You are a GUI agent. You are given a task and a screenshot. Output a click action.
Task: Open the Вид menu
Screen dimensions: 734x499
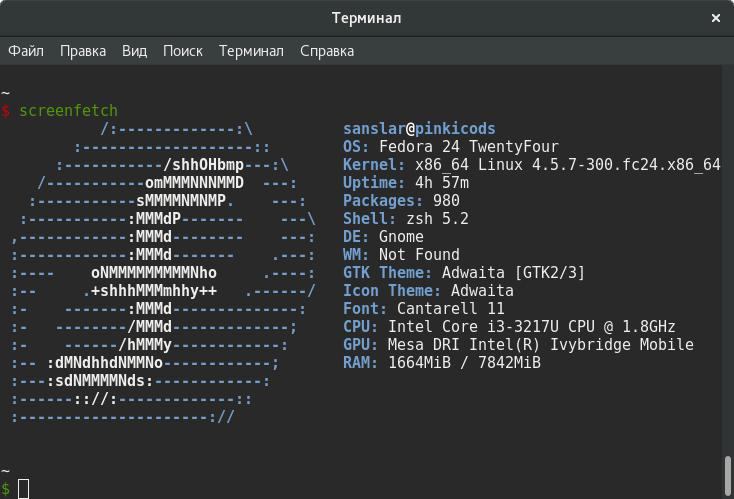point(134,50)
